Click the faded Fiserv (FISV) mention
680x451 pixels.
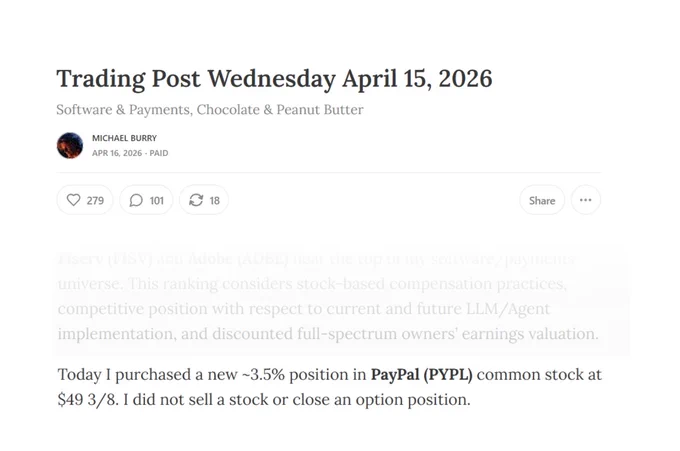point(105,258)
